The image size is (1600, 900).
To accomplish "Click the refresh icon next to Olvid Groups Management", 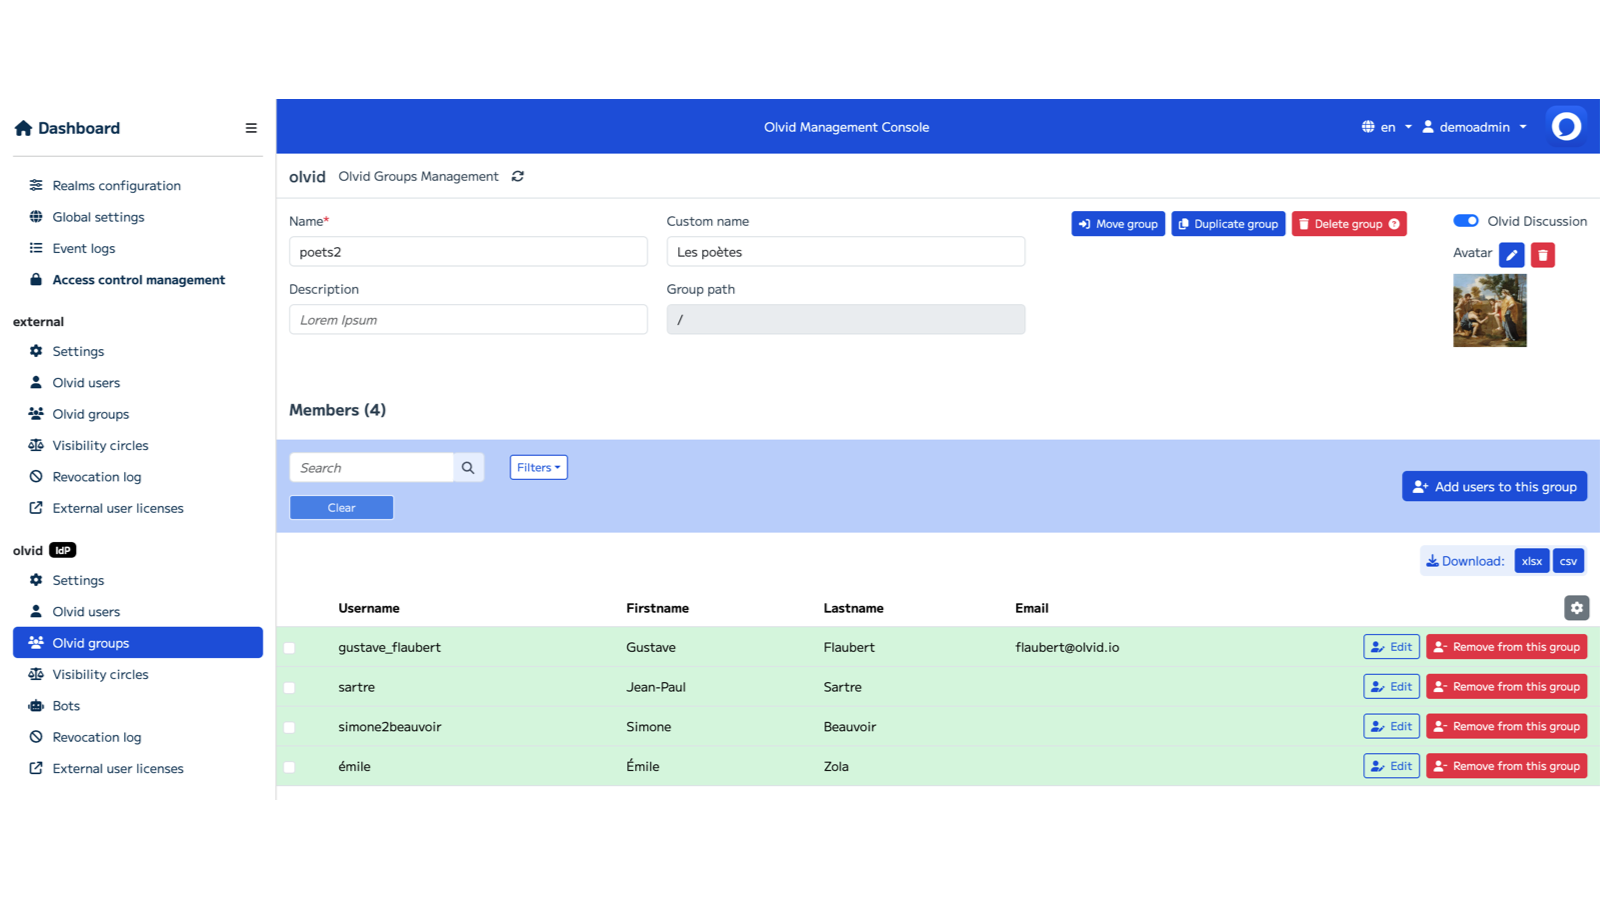I will [x=518, y=176].
